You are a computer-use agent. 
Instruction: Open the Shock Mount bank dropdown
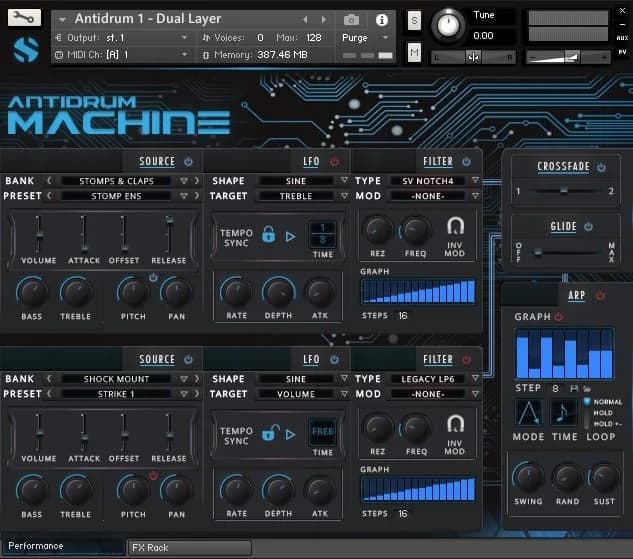184,379
